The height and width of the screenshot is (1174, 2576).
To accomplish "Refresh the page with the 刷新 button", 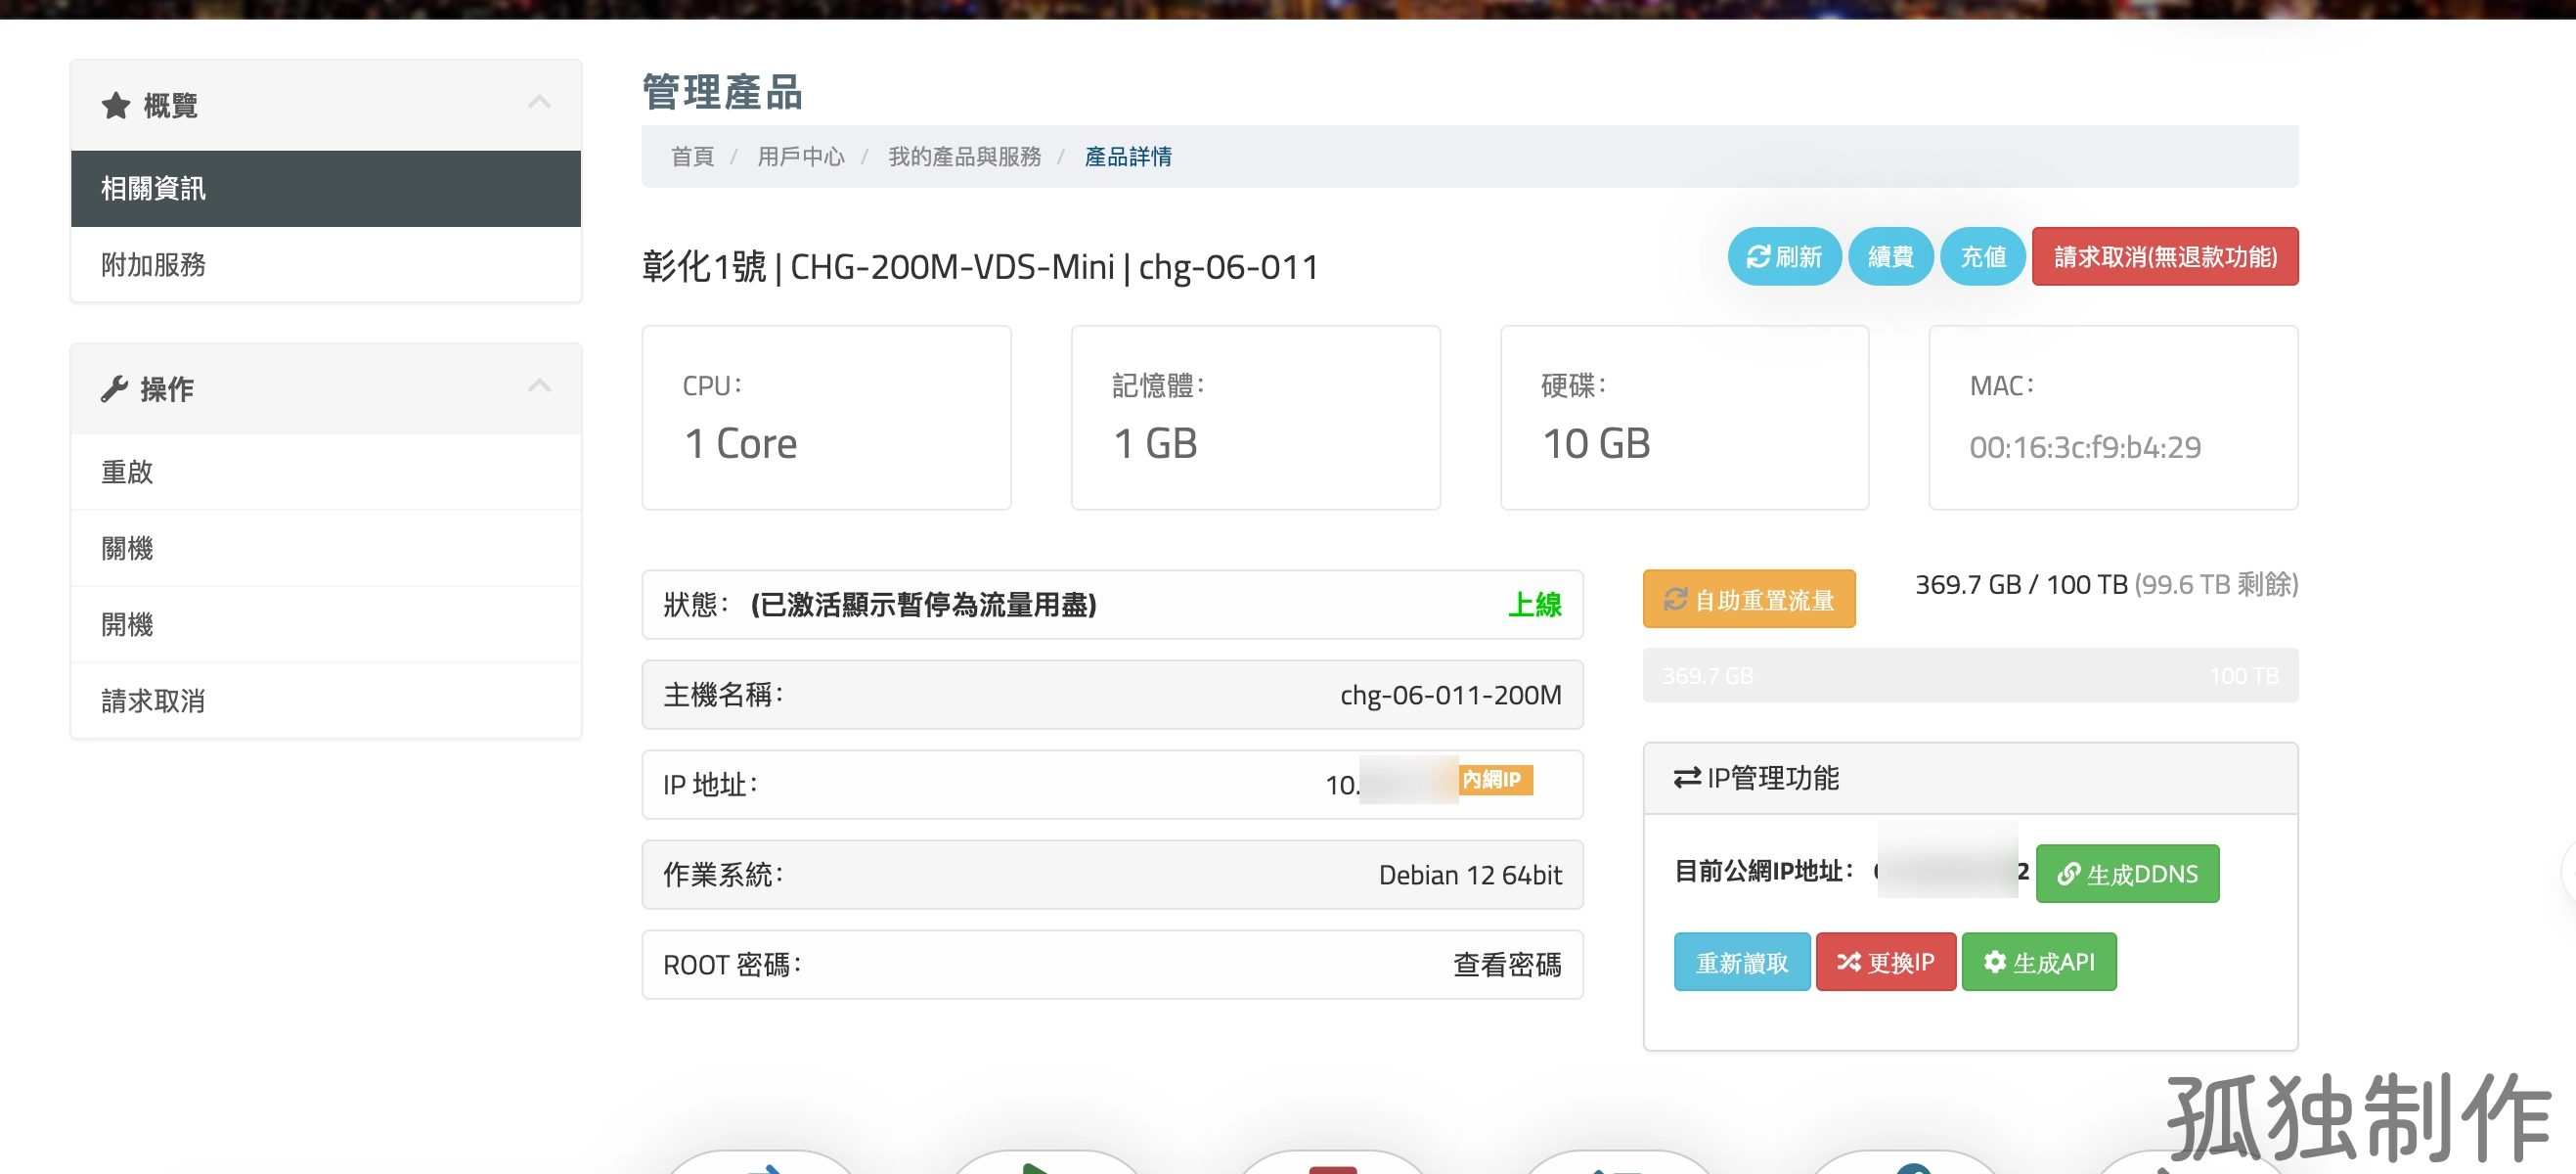I will (1784, 257).
